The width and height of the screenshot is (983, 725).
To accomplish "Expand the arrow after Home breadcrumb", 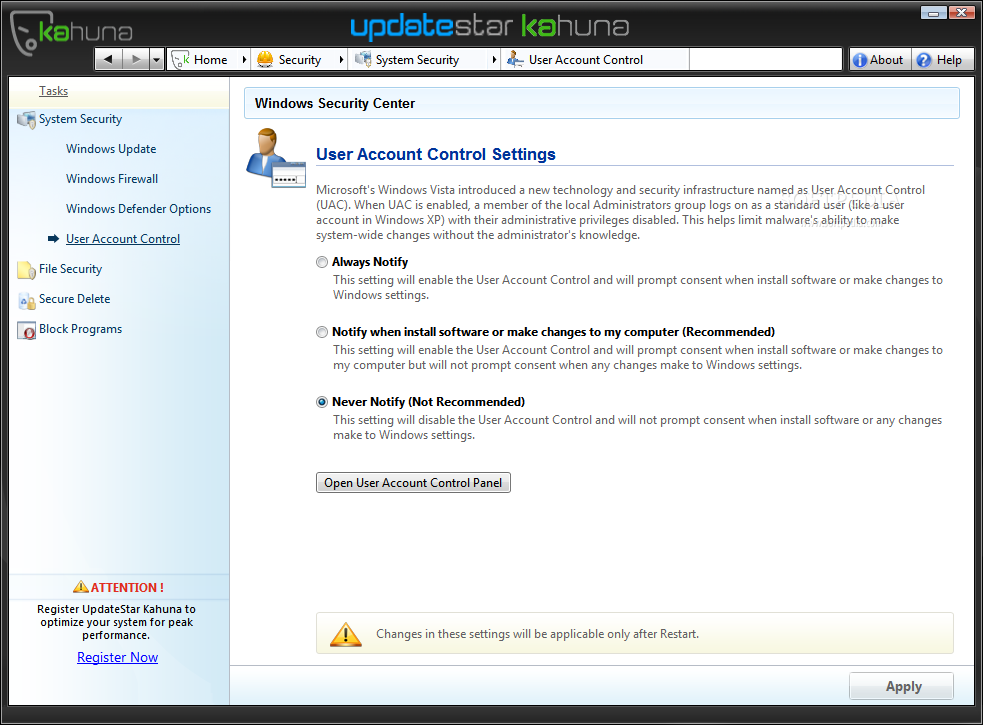I will [244, 60].
